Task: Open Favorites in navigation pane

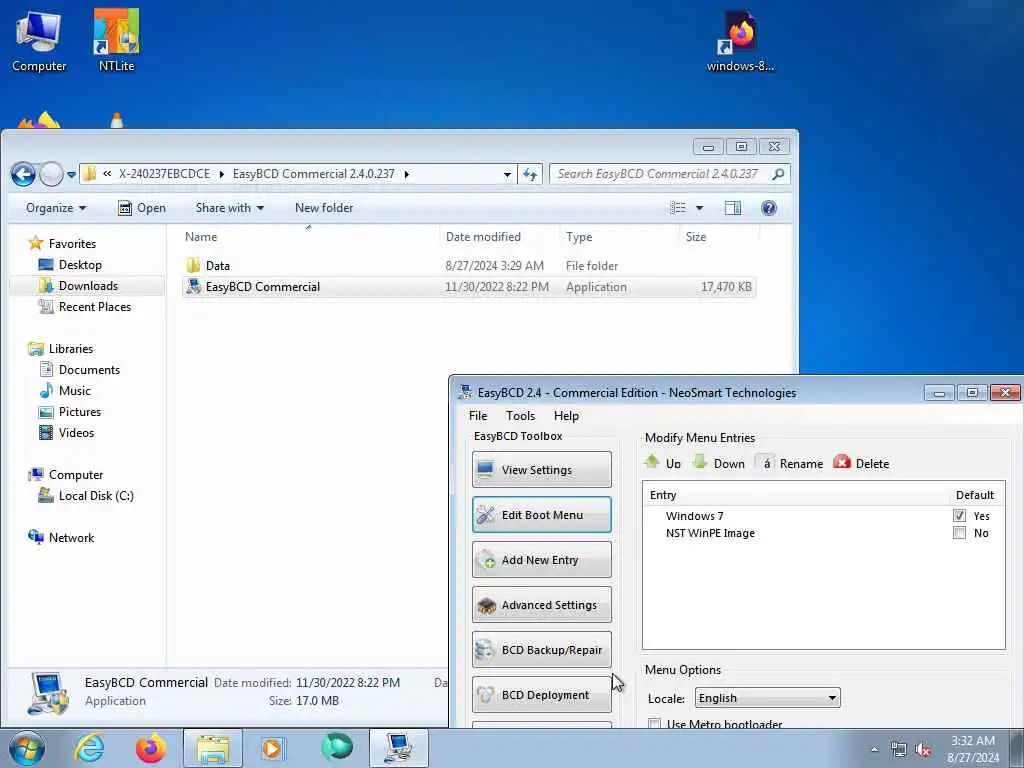Action: point(72,244)
